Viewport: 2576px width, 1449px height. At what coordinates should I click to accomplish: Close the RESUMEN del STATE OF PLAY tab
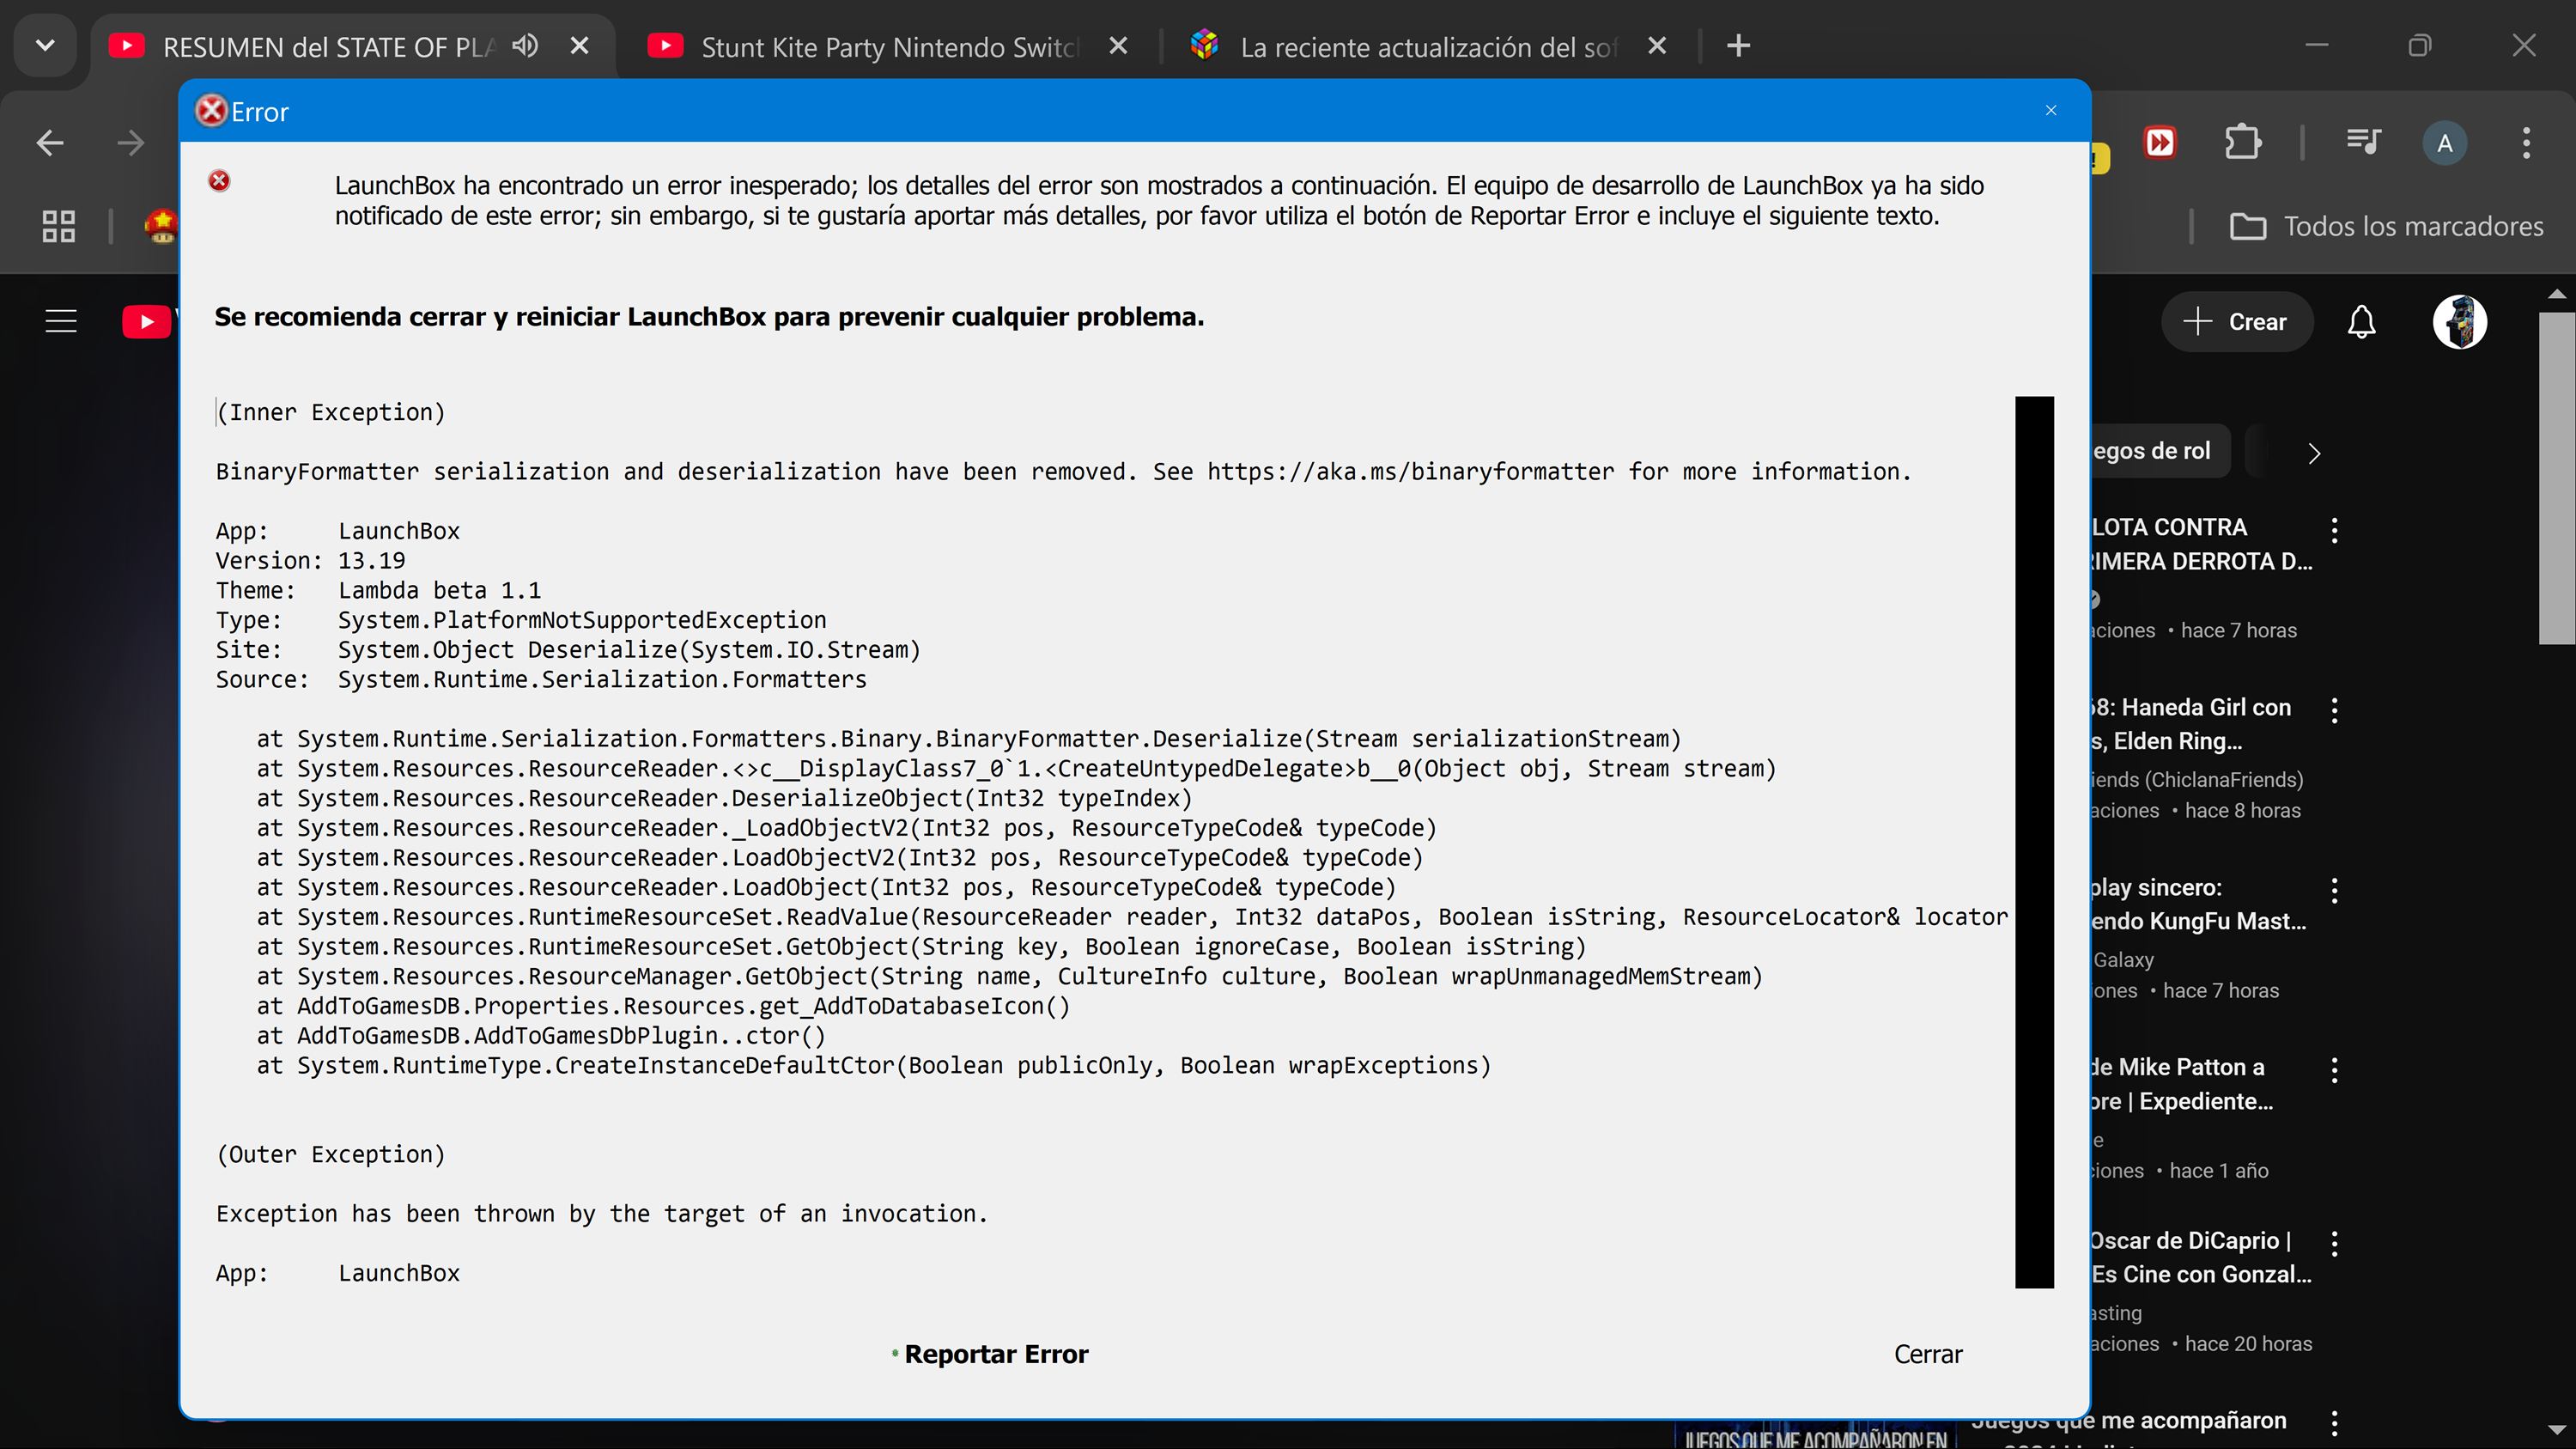(579, 46)
